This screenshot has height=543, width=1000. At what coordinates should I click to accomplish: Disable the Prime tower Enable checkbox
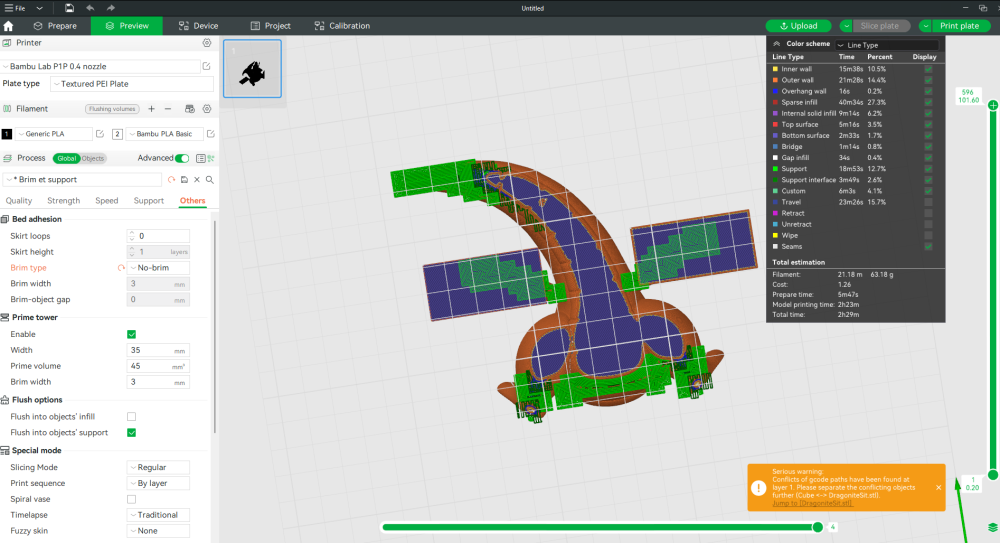pyautogui.click(x=131, y=334)
